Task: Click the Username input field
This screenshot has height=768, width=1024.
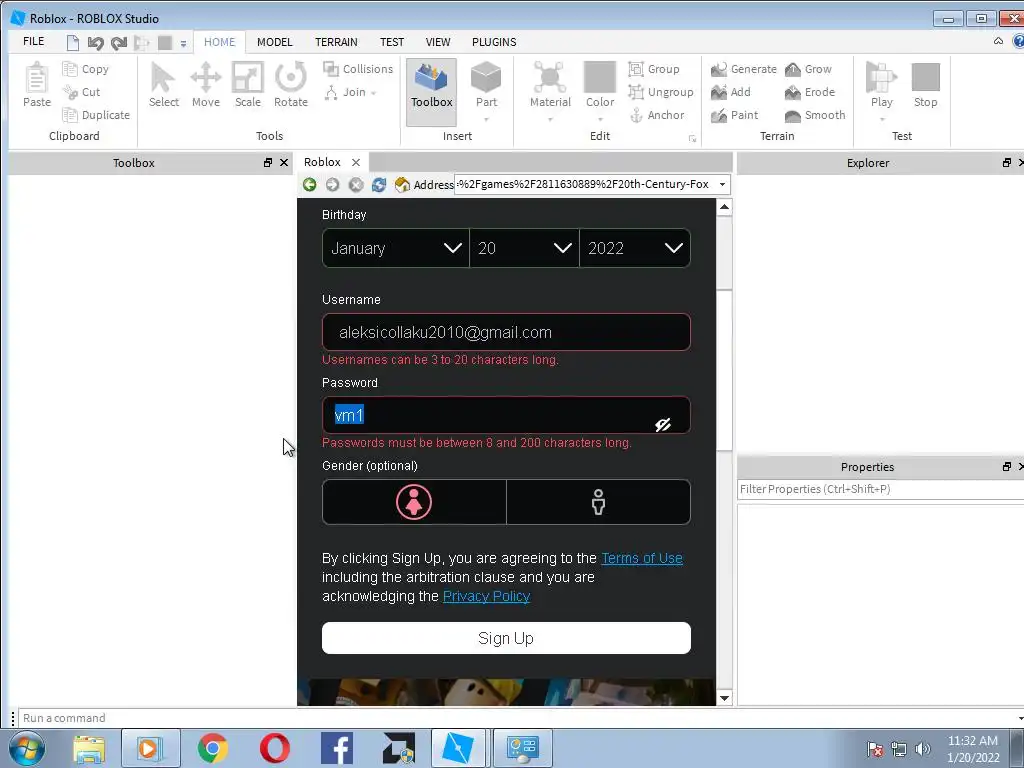Action: (506, 332)
